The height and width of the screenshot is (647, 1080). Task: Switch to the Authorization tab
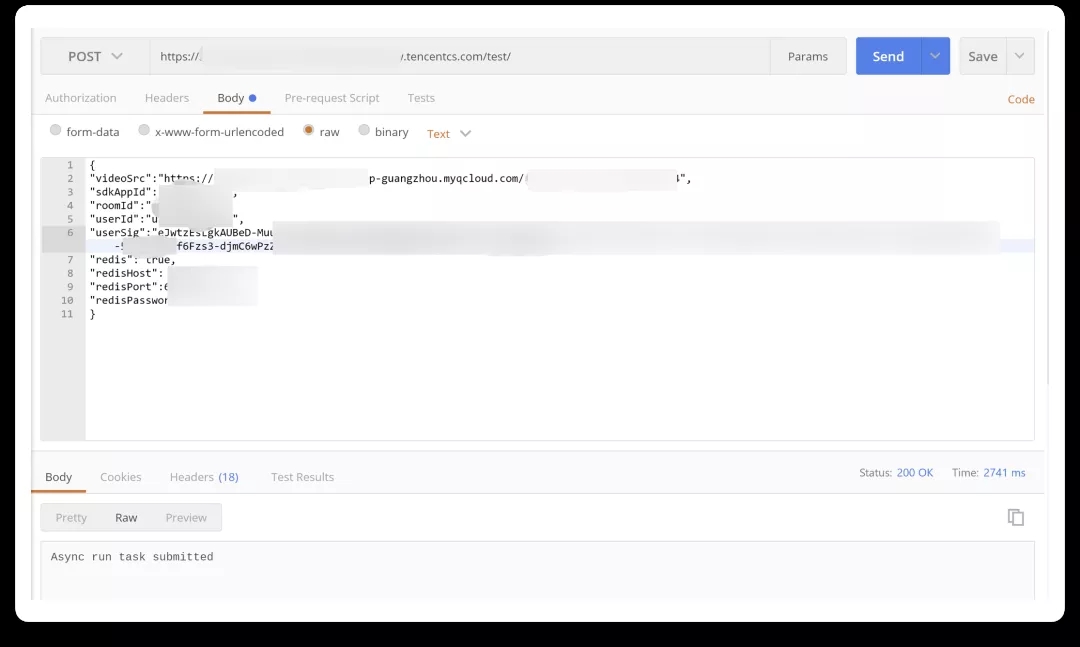(81, 98)
